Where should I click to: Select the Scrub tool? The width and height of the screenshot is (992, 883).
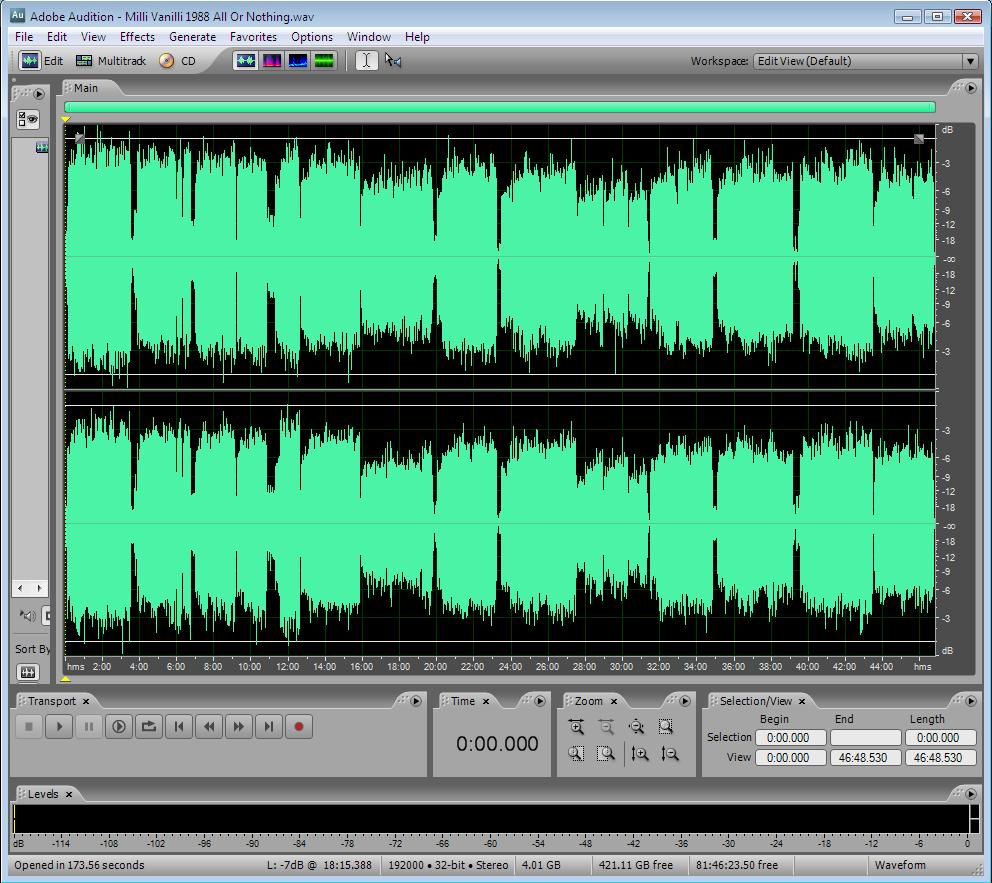(393, 61)
